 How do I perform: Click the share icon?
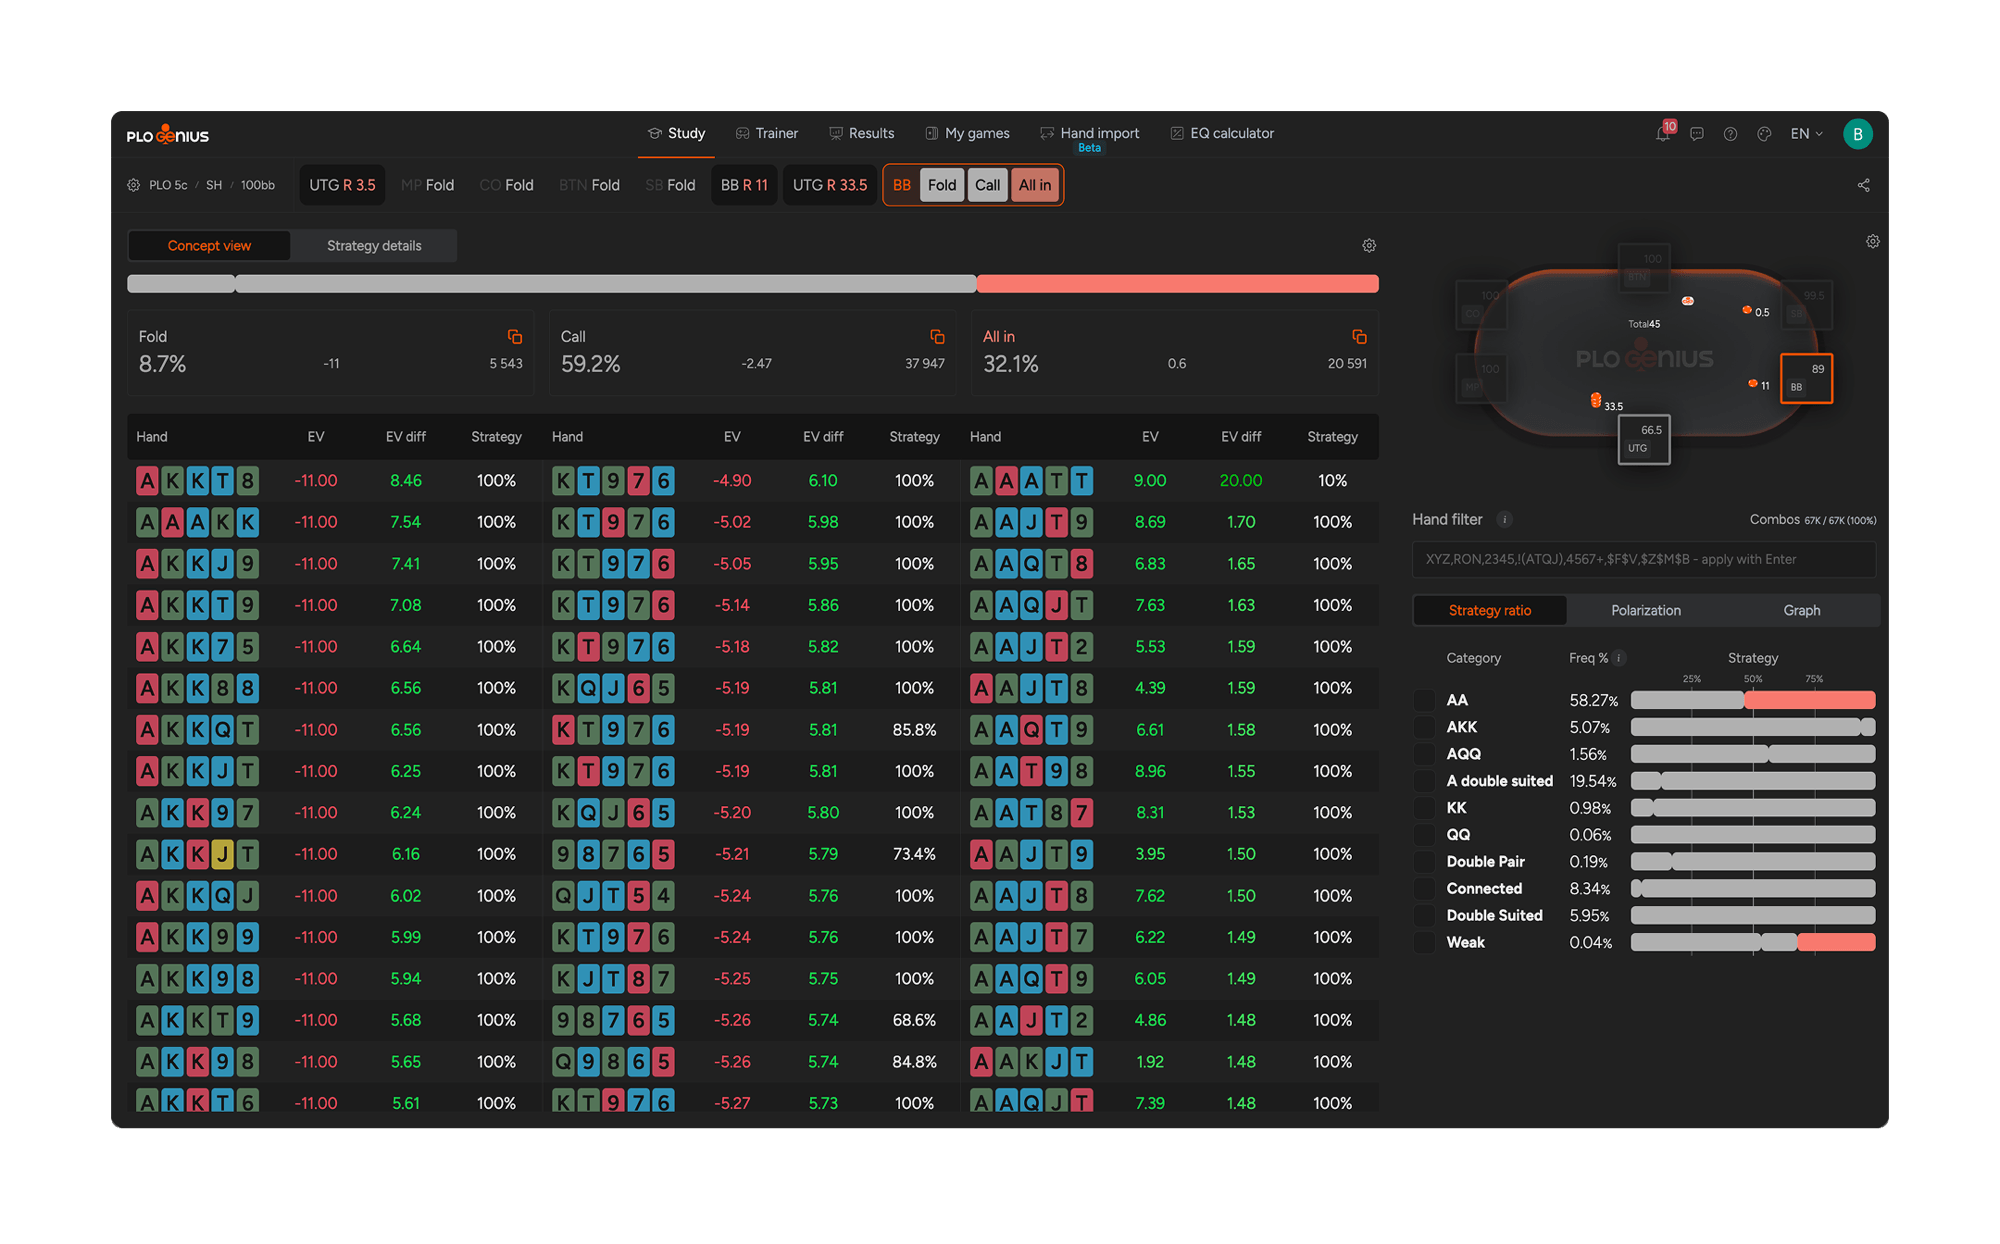(x=1864, y=186)
